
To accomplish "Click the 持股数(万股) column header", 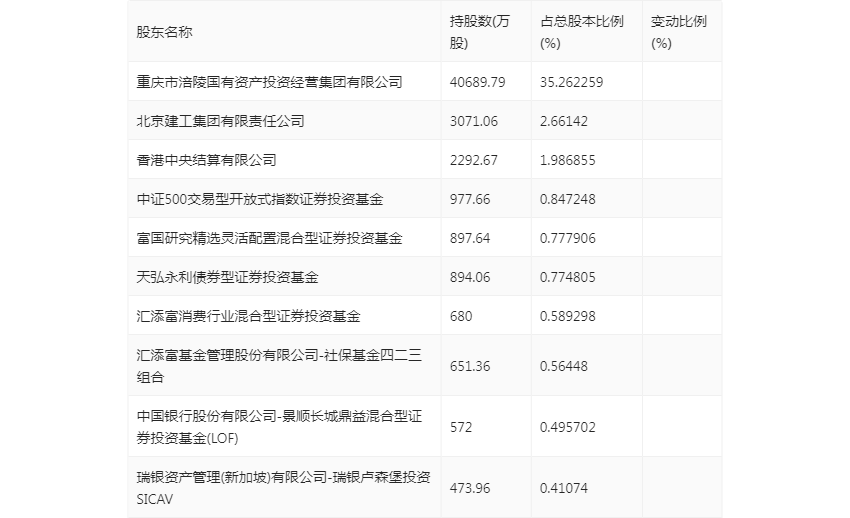I will pyautogui.click(x=480, y=32).
